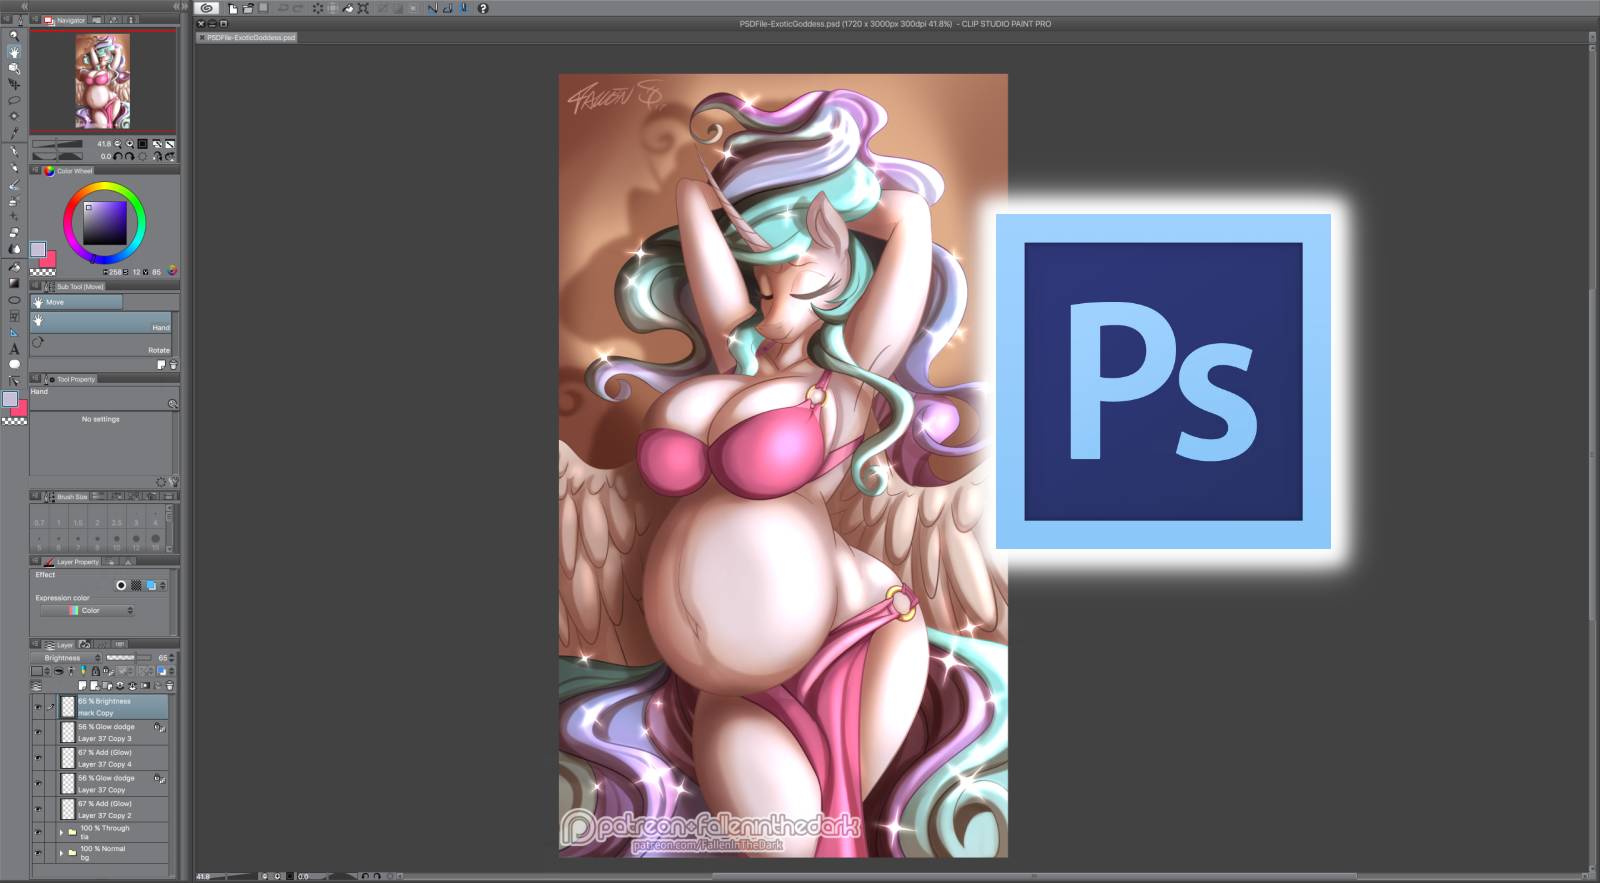Expand the tia layer folder
Image resolution: width=1600 pixels, height=883 pixels.
click(61, 832)
